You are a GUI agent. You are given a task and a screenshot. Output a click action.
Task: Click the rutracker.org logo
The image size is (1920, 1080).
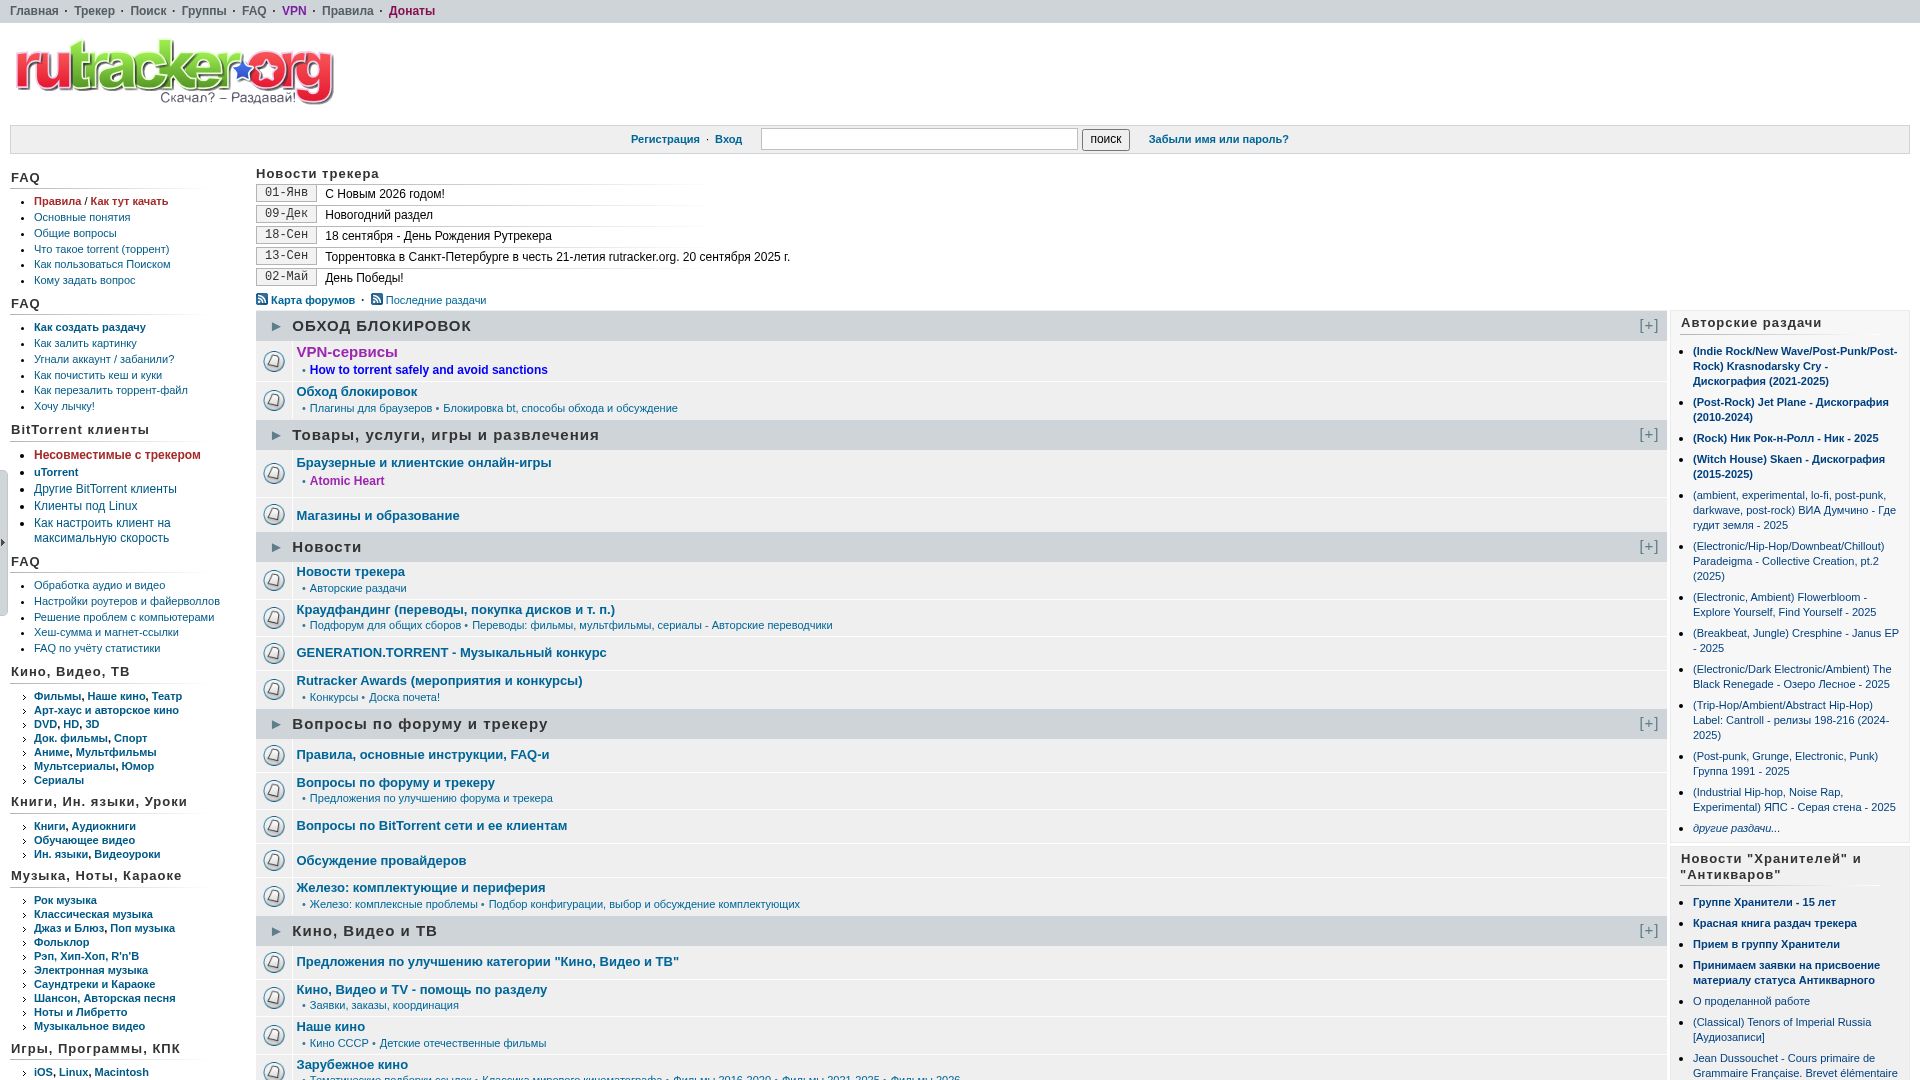[174, 72]
